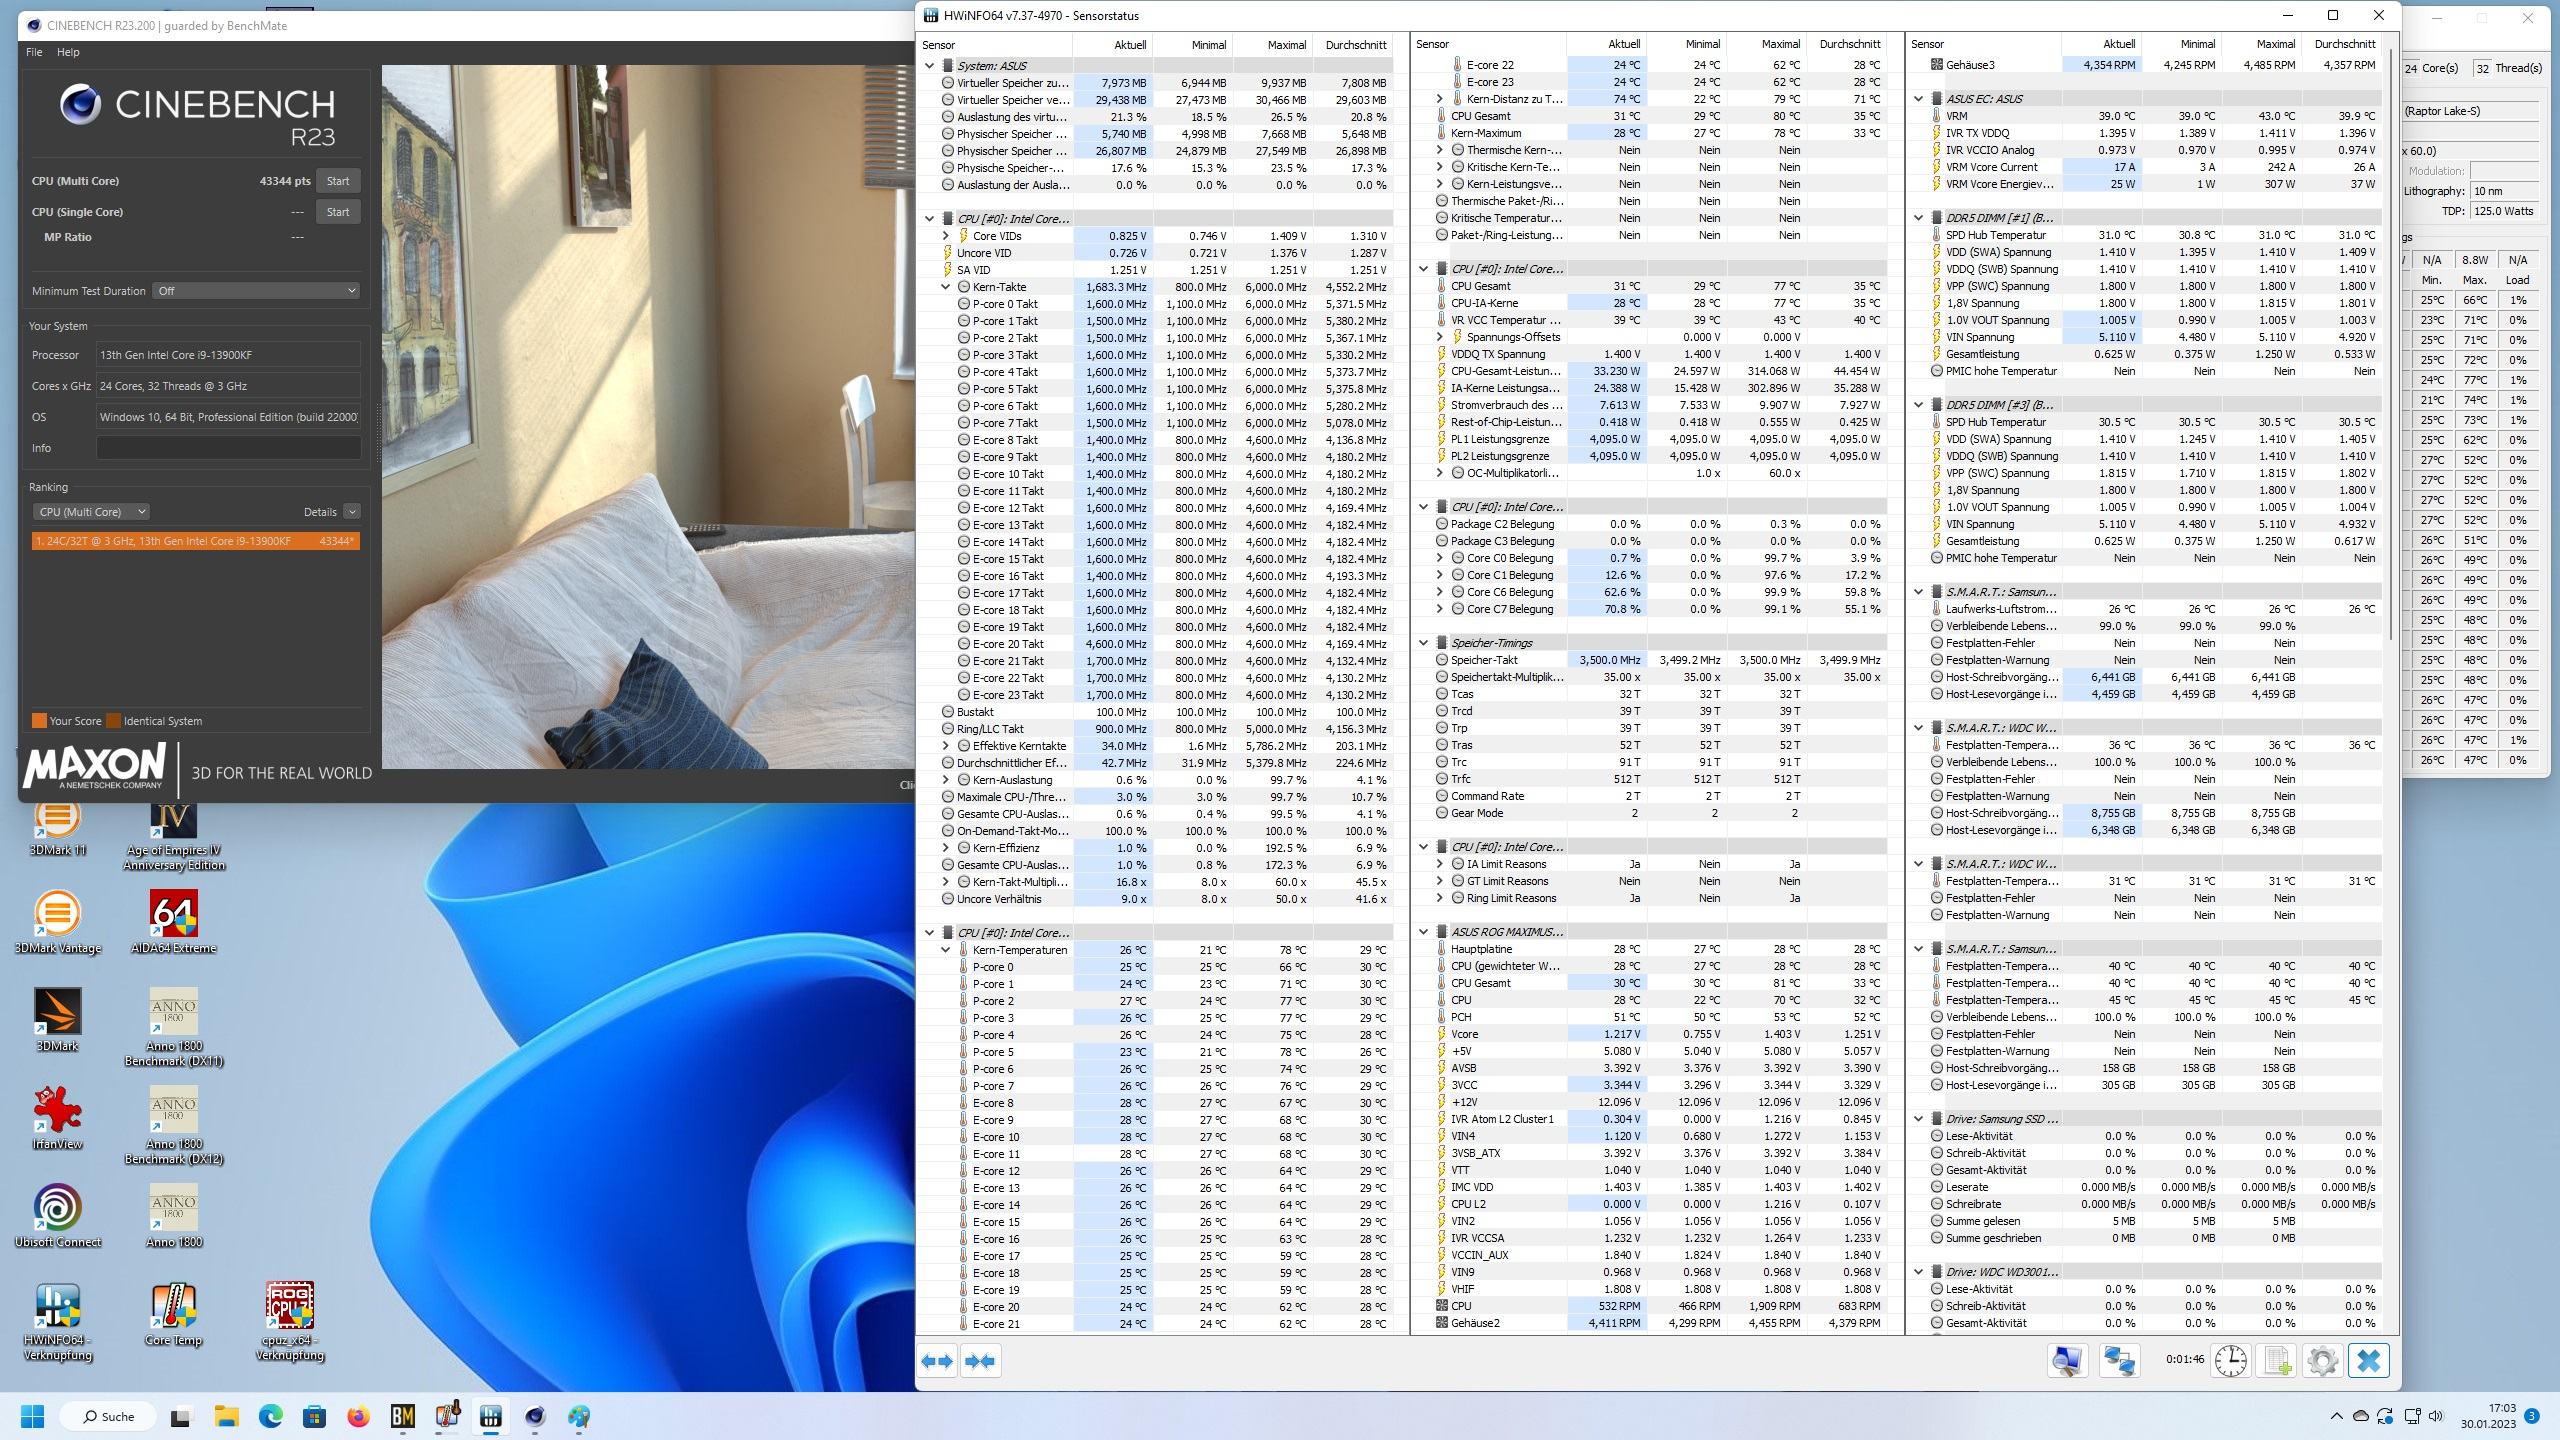This screenshot has width=2560, height=1440.
Task: Open 3DMark 11 desktop shortcut
Action: pos(57,828)
